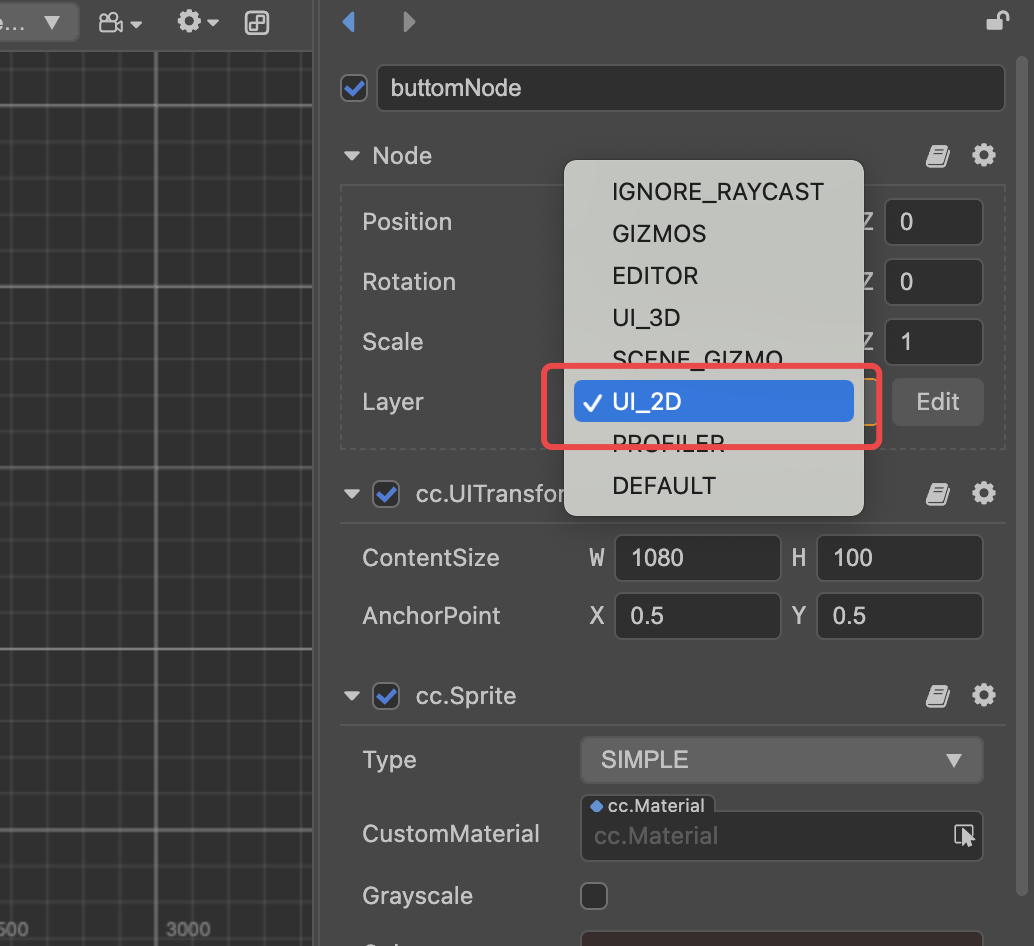Collapse the cc.Sprite section
The width and height of the screenshot is (1034, 946).
point(352,695)
